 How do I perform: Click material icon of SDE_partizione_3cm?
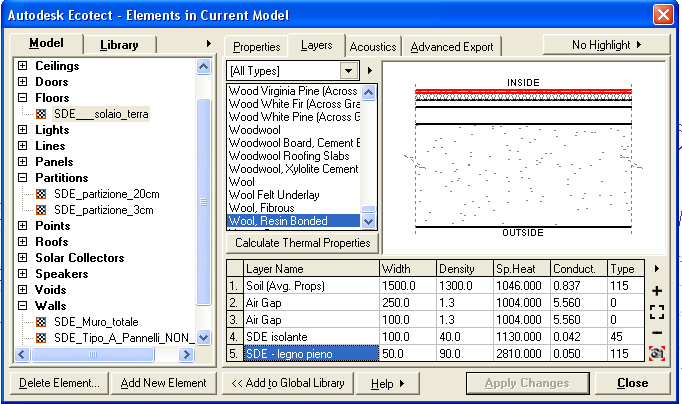point(41,210)
